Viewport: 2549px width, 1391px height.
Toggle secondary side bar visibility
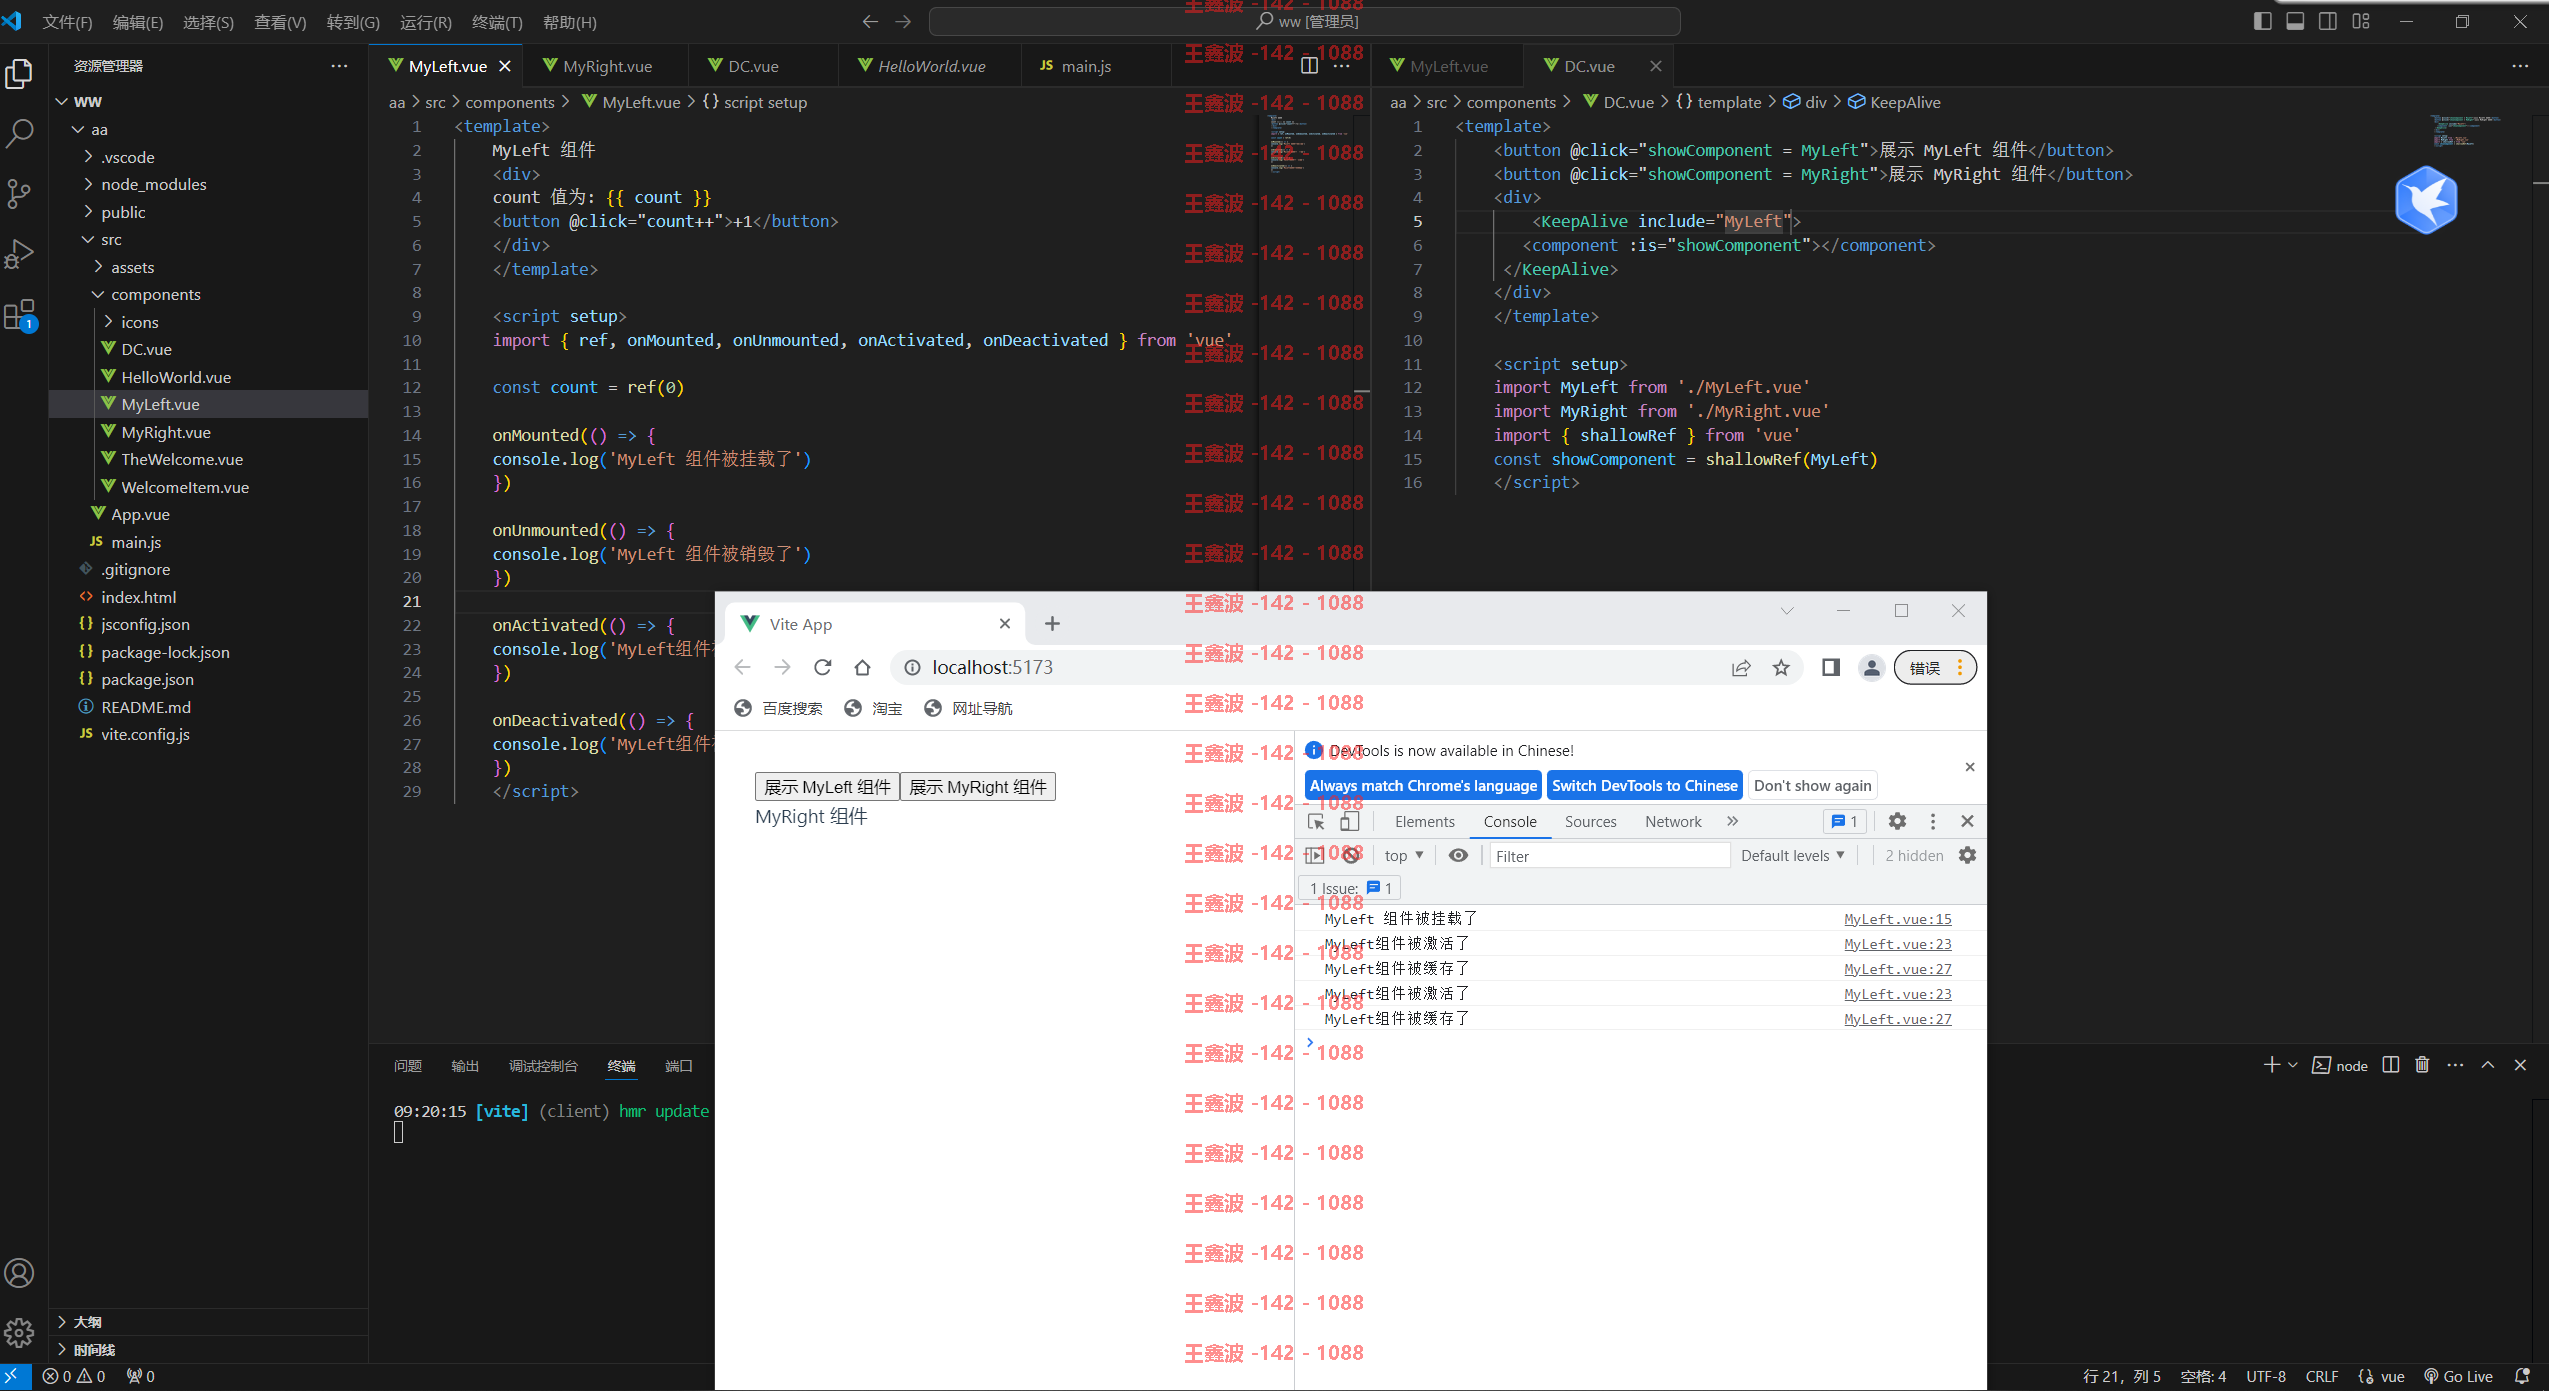coord(2328,21)
